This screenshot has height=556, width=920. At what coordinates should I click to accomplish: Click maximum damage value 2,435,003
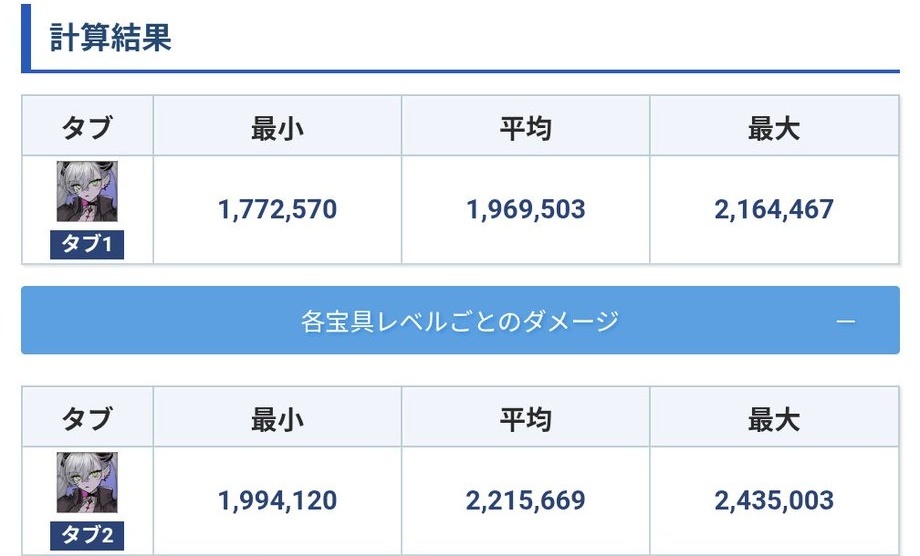(774, 500)
